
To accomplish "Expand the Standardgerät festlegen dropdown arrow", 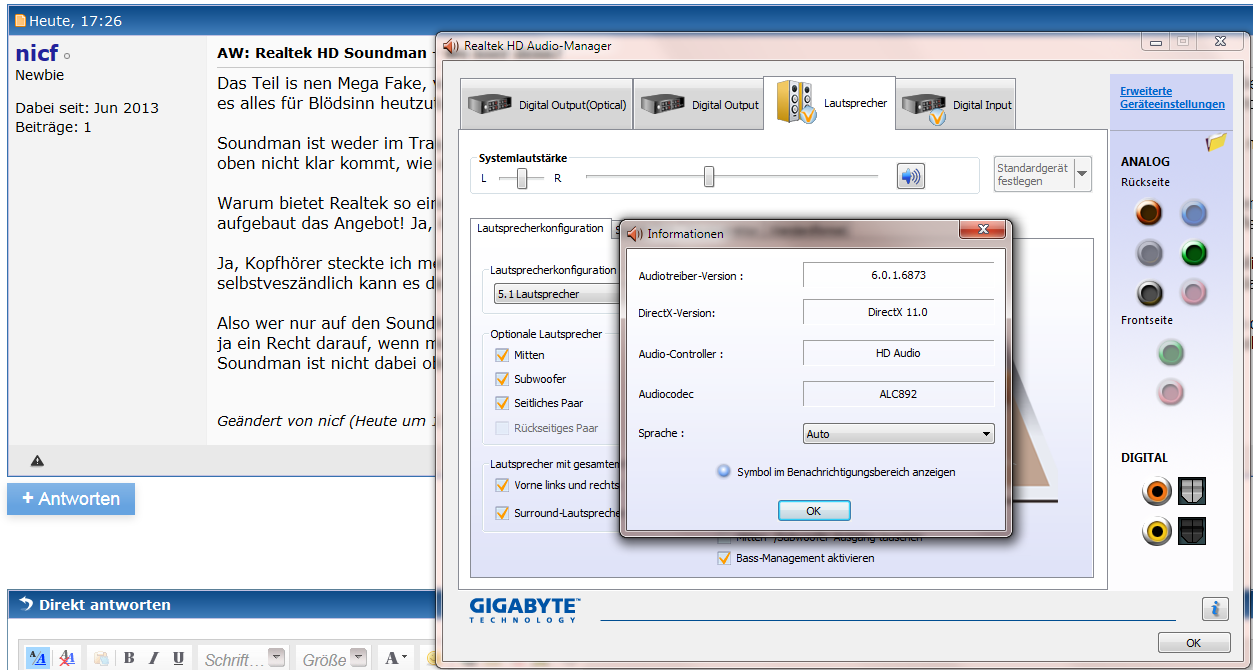I will [1082, 174].
